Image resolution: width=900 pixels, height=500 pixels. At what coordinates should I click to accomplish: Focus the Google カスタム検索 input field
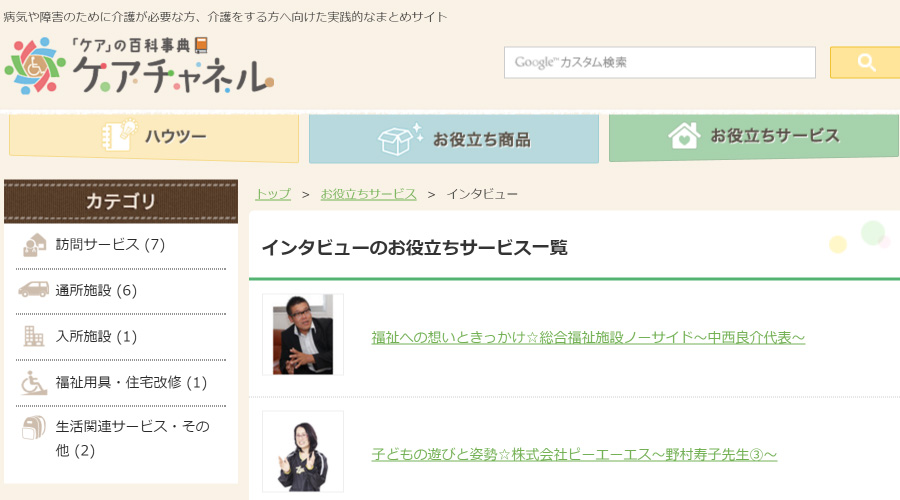[x=660, y=63]
